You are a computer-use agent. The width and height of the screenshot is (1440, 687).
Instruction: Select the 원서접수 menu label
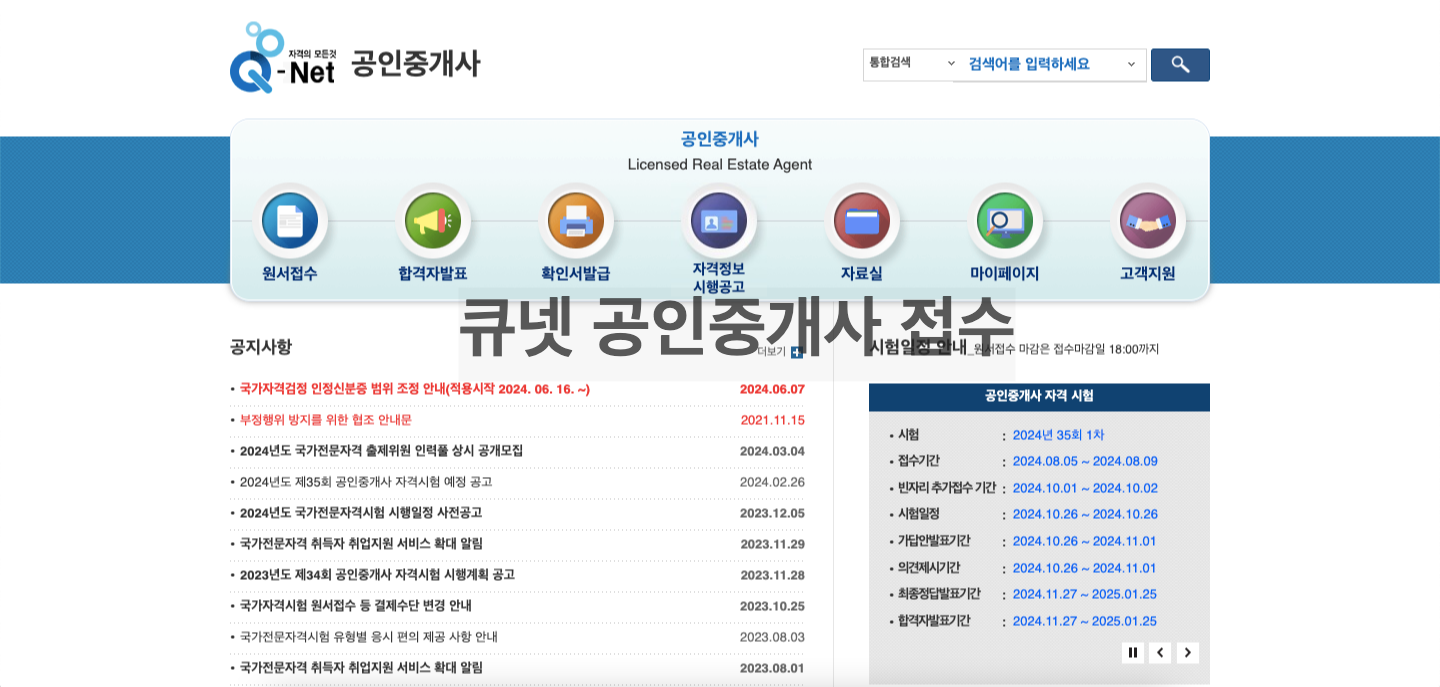pos(290,274)
